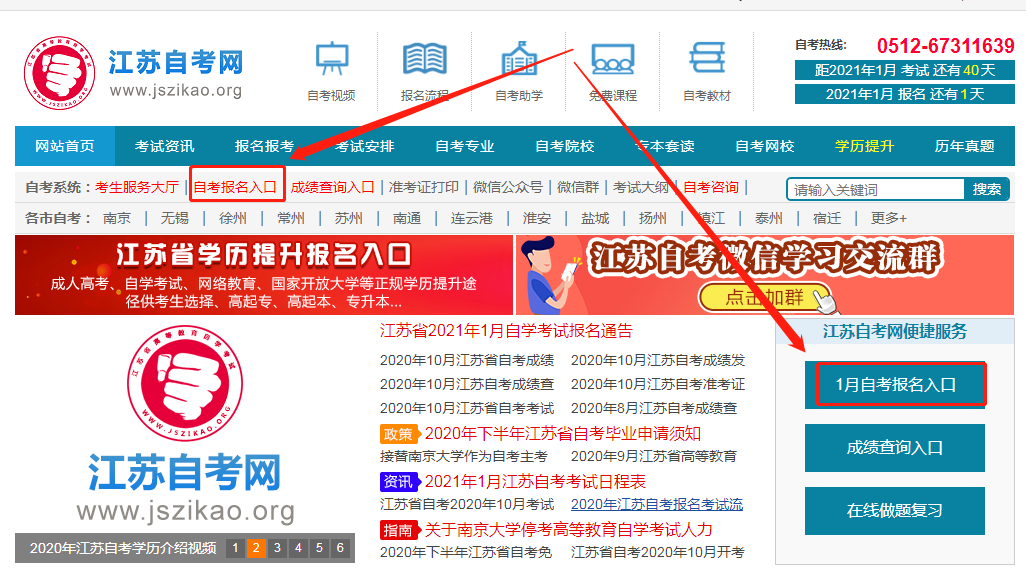Select 宿迁 city link

click(826, 218)
